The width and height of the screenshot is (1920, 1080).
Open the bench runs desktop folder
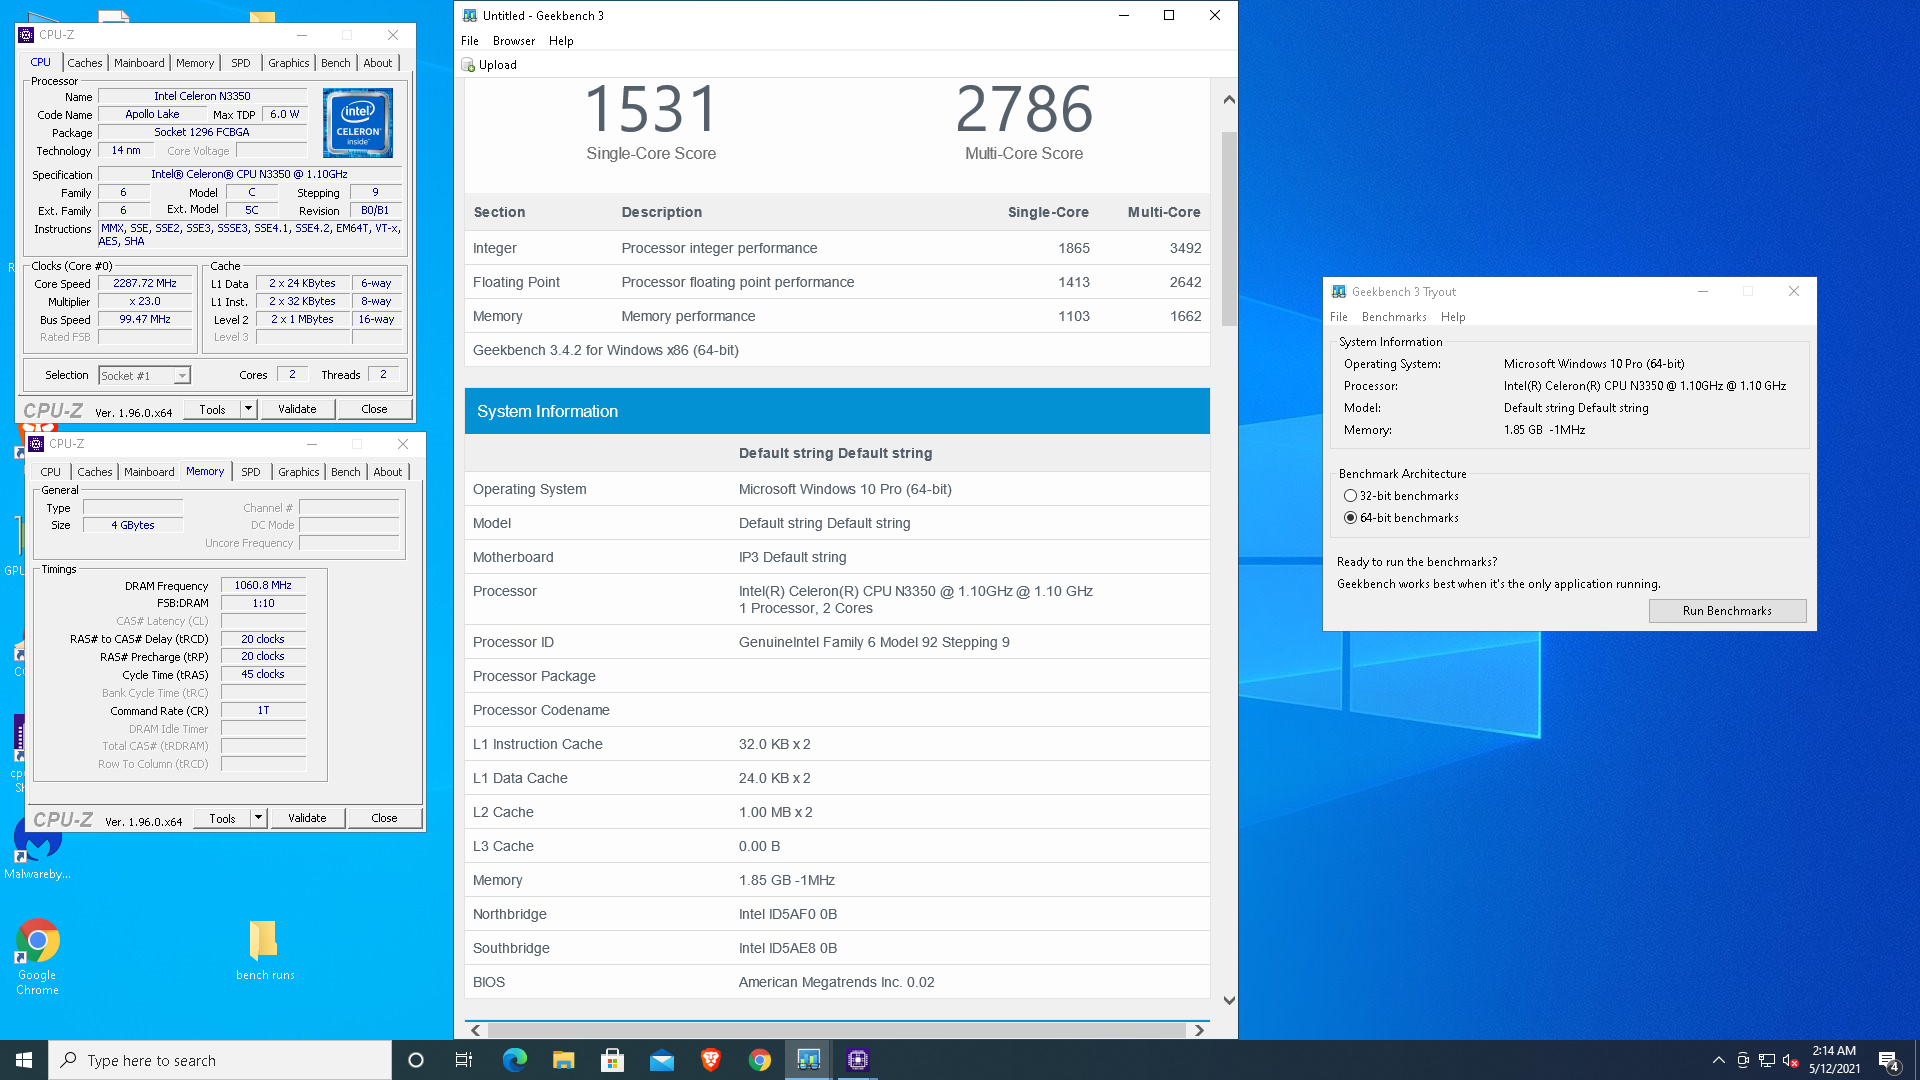tap(265, 950)
